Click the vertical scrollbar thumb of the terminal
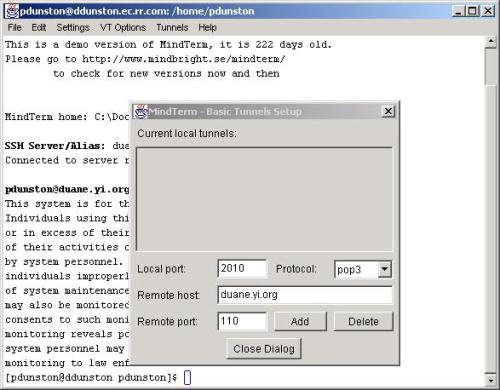The image size is (500, 390). [x=490, y=67]
